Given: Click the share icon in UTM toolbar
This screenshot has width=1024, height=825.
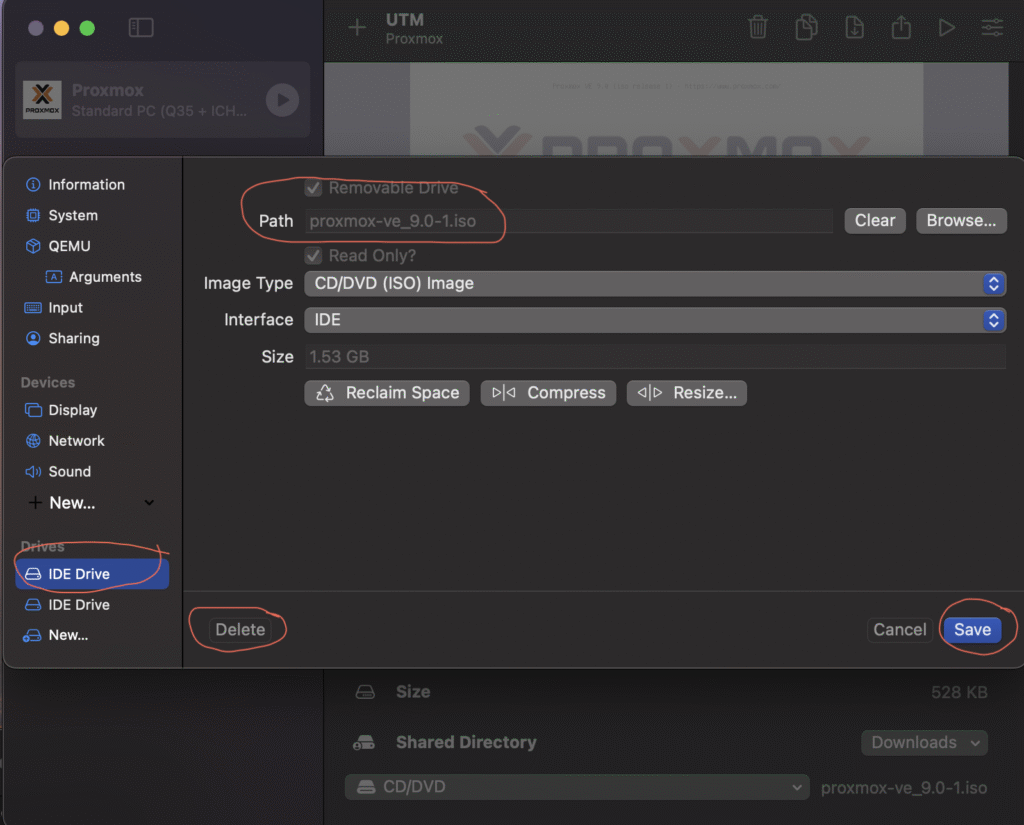Looking at the screenshot, I should pos(901,28).
